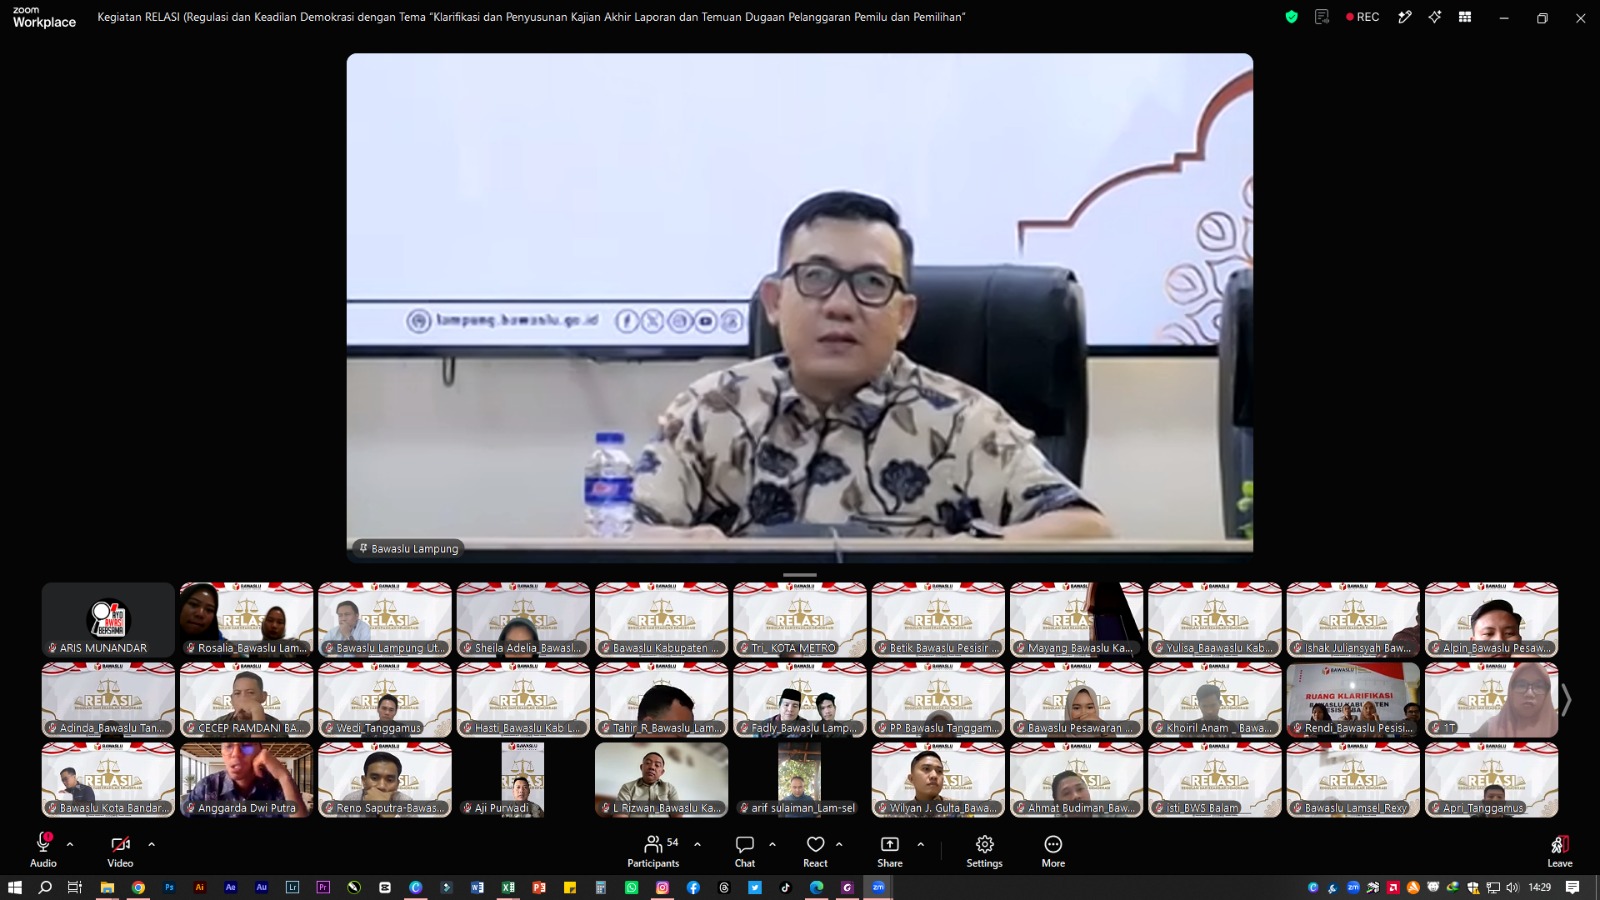
Task: Open the More options menu
Action: (x=1053, y=851)
